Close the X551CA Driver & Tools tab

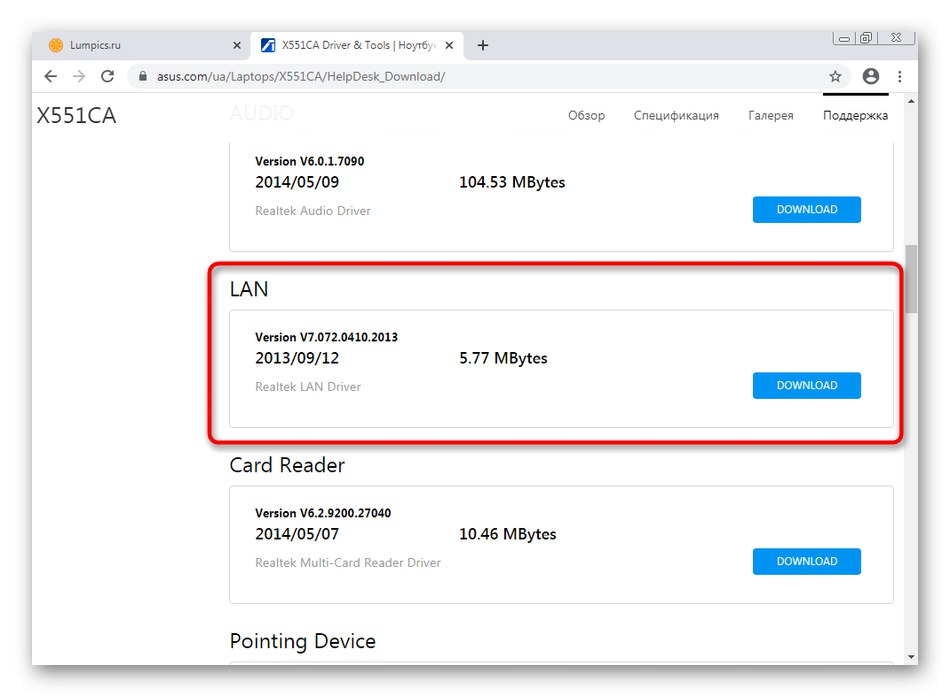pos(450,45)
